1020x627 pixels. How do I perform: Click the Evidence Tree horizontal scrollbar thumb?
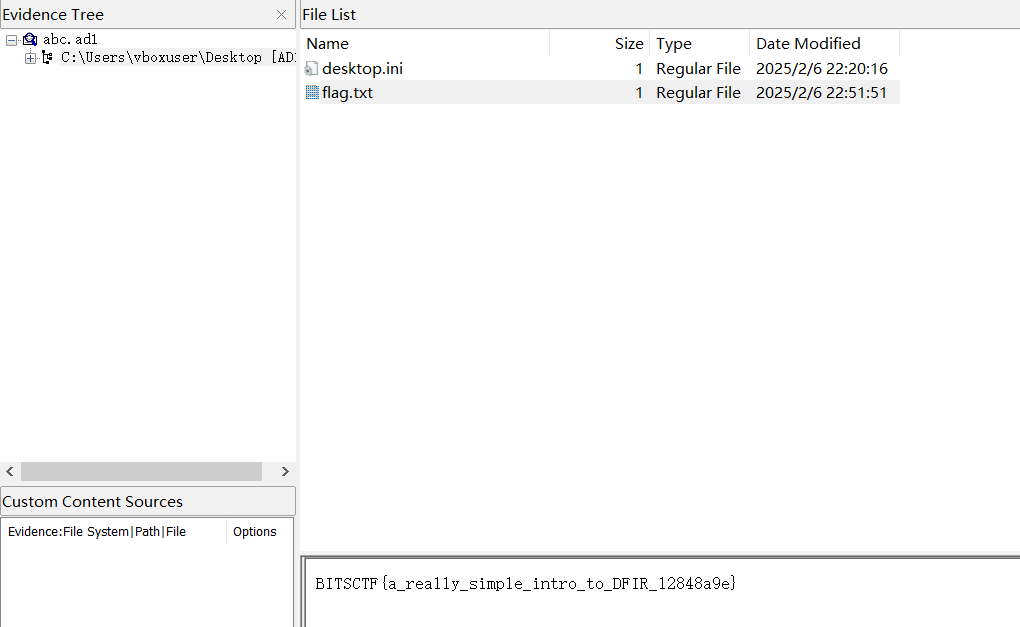[x=141, y=471]
